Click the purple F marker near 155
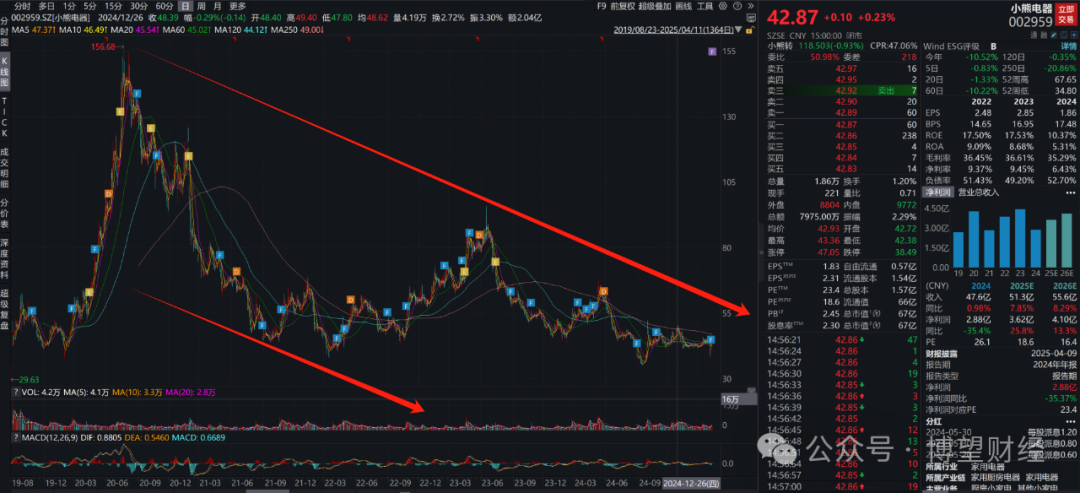The width and height of the screenshot is (1080, 493). point(712,52)
